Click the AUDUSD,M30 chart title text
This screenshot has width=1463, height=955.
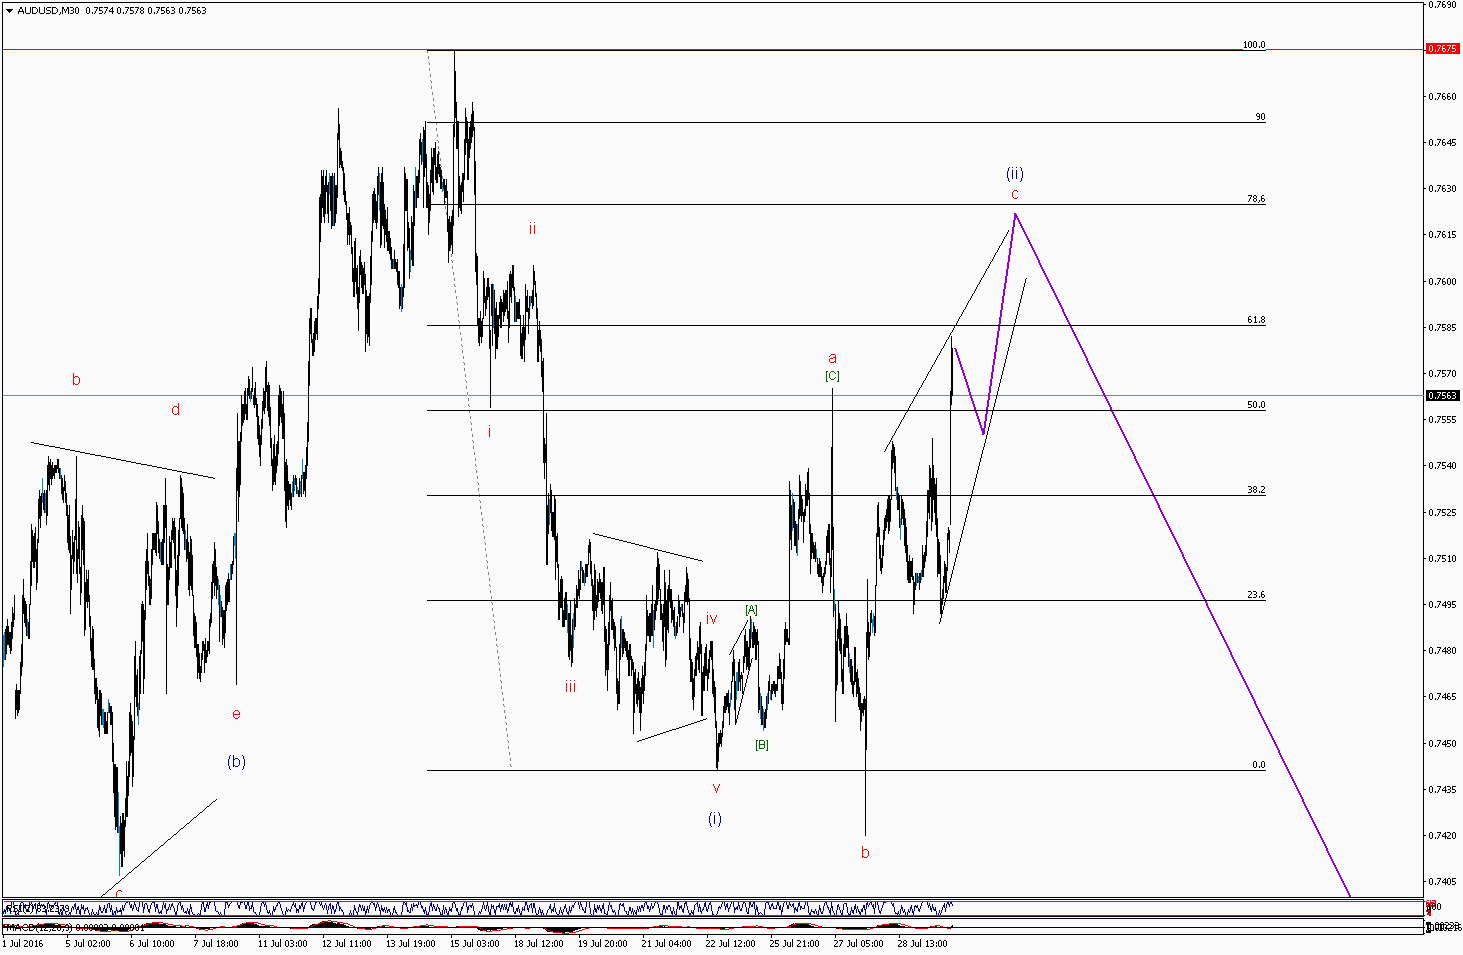(x=49, y=11)
